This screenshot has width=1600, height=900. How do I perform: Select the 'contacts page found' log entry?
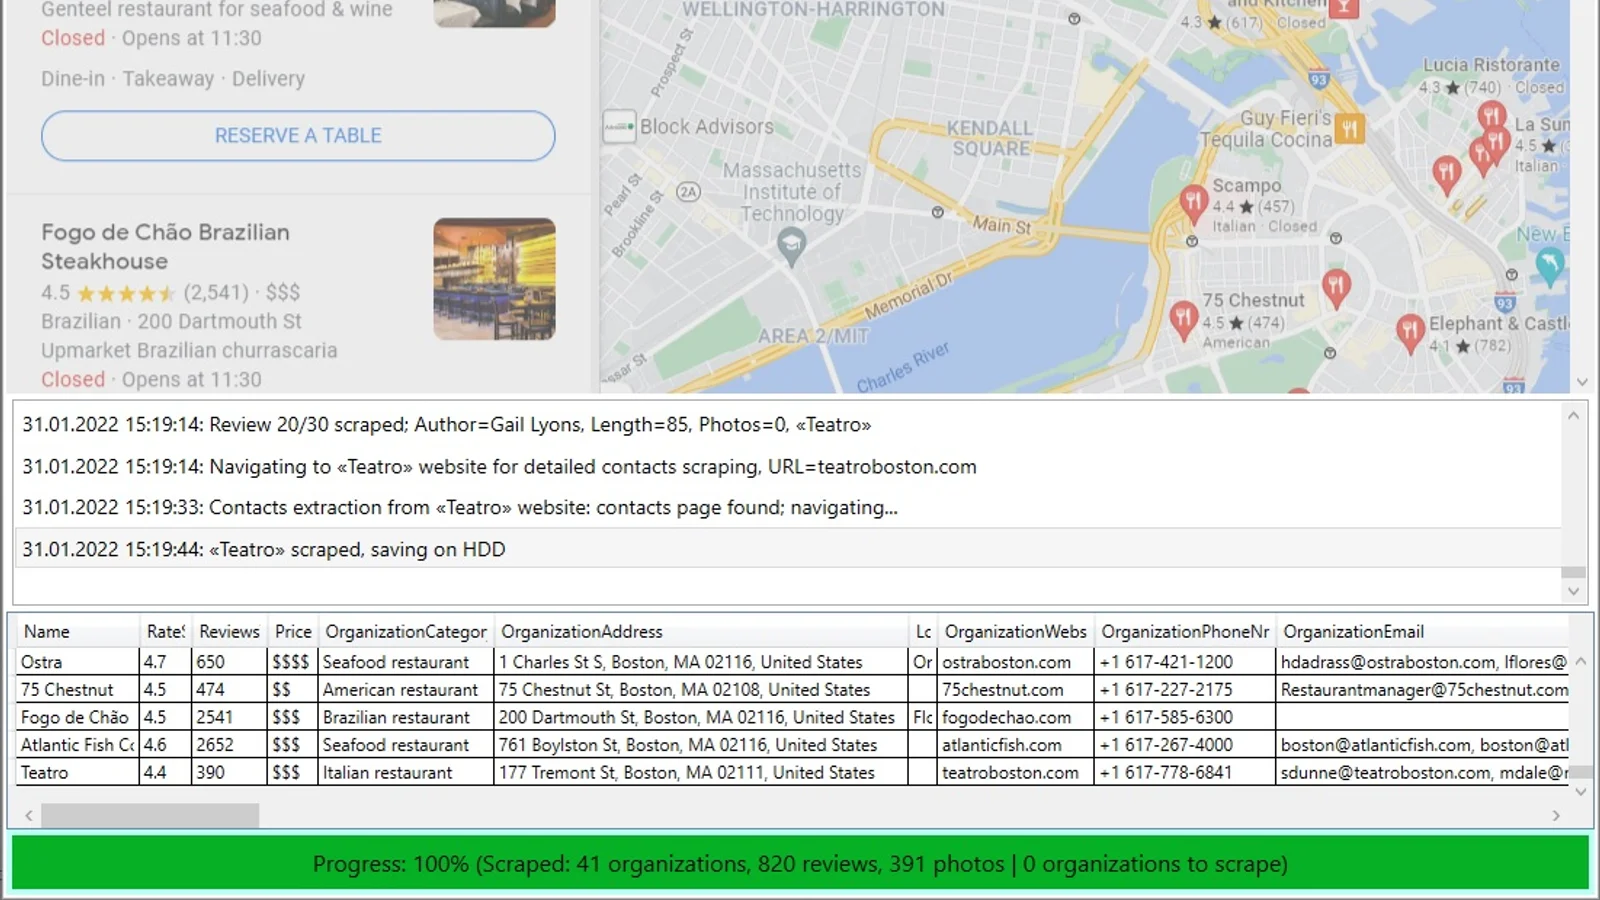click(787, 507)
